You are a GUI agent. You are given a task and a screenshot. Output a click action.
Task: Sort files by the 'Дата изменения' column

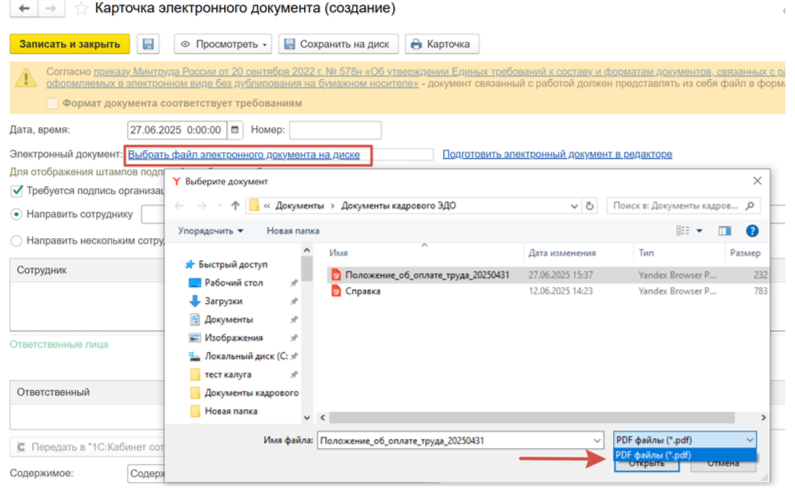pyautogui.click(x=562, y=254)
